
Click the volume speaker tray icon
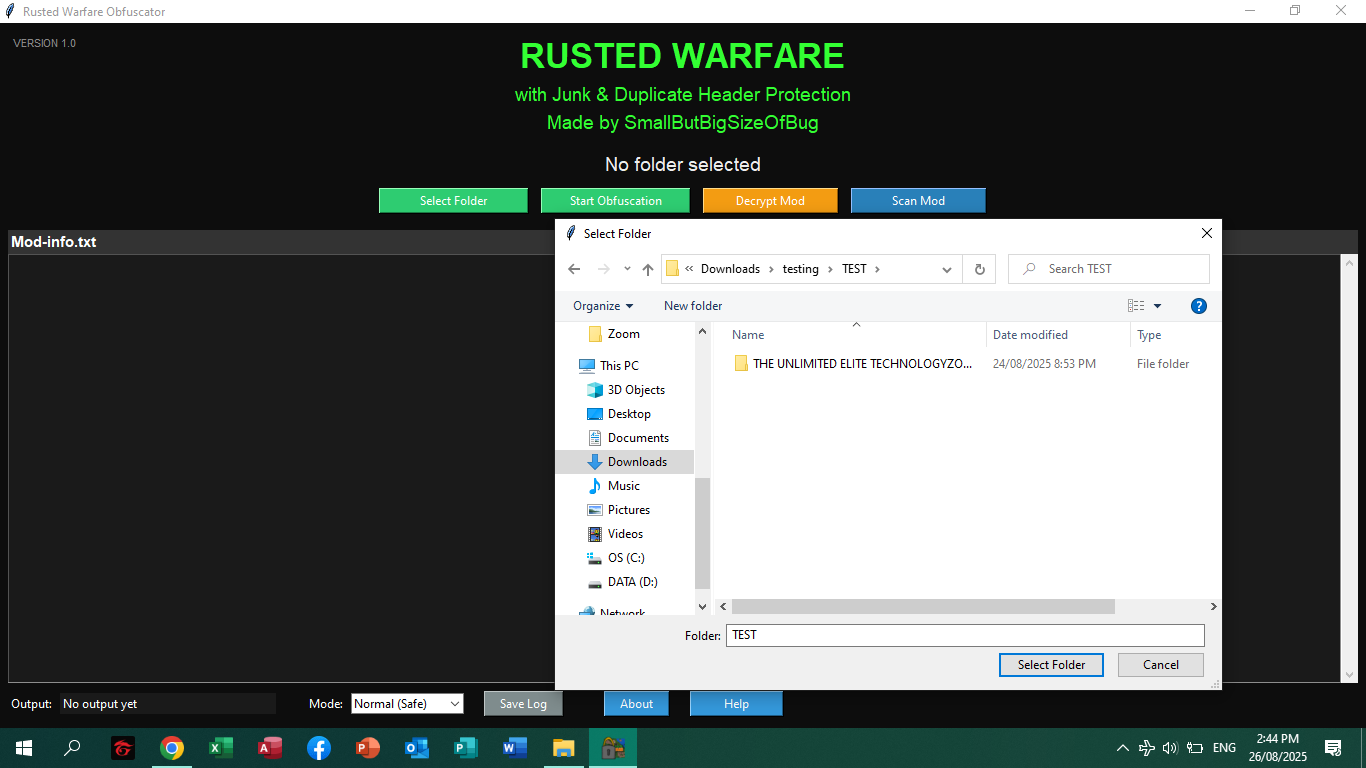pyautogui.click(x=1171, y=748)
